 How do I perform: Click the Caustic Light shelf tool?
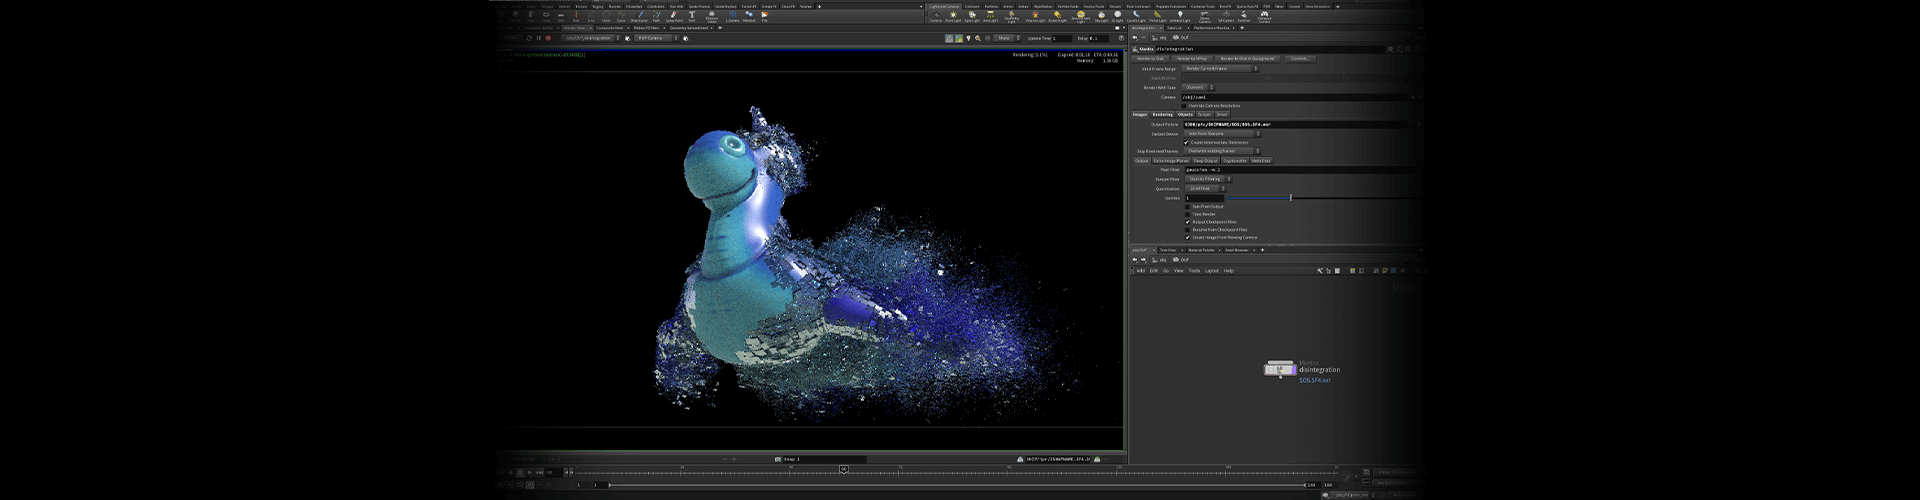point(1136,16)
